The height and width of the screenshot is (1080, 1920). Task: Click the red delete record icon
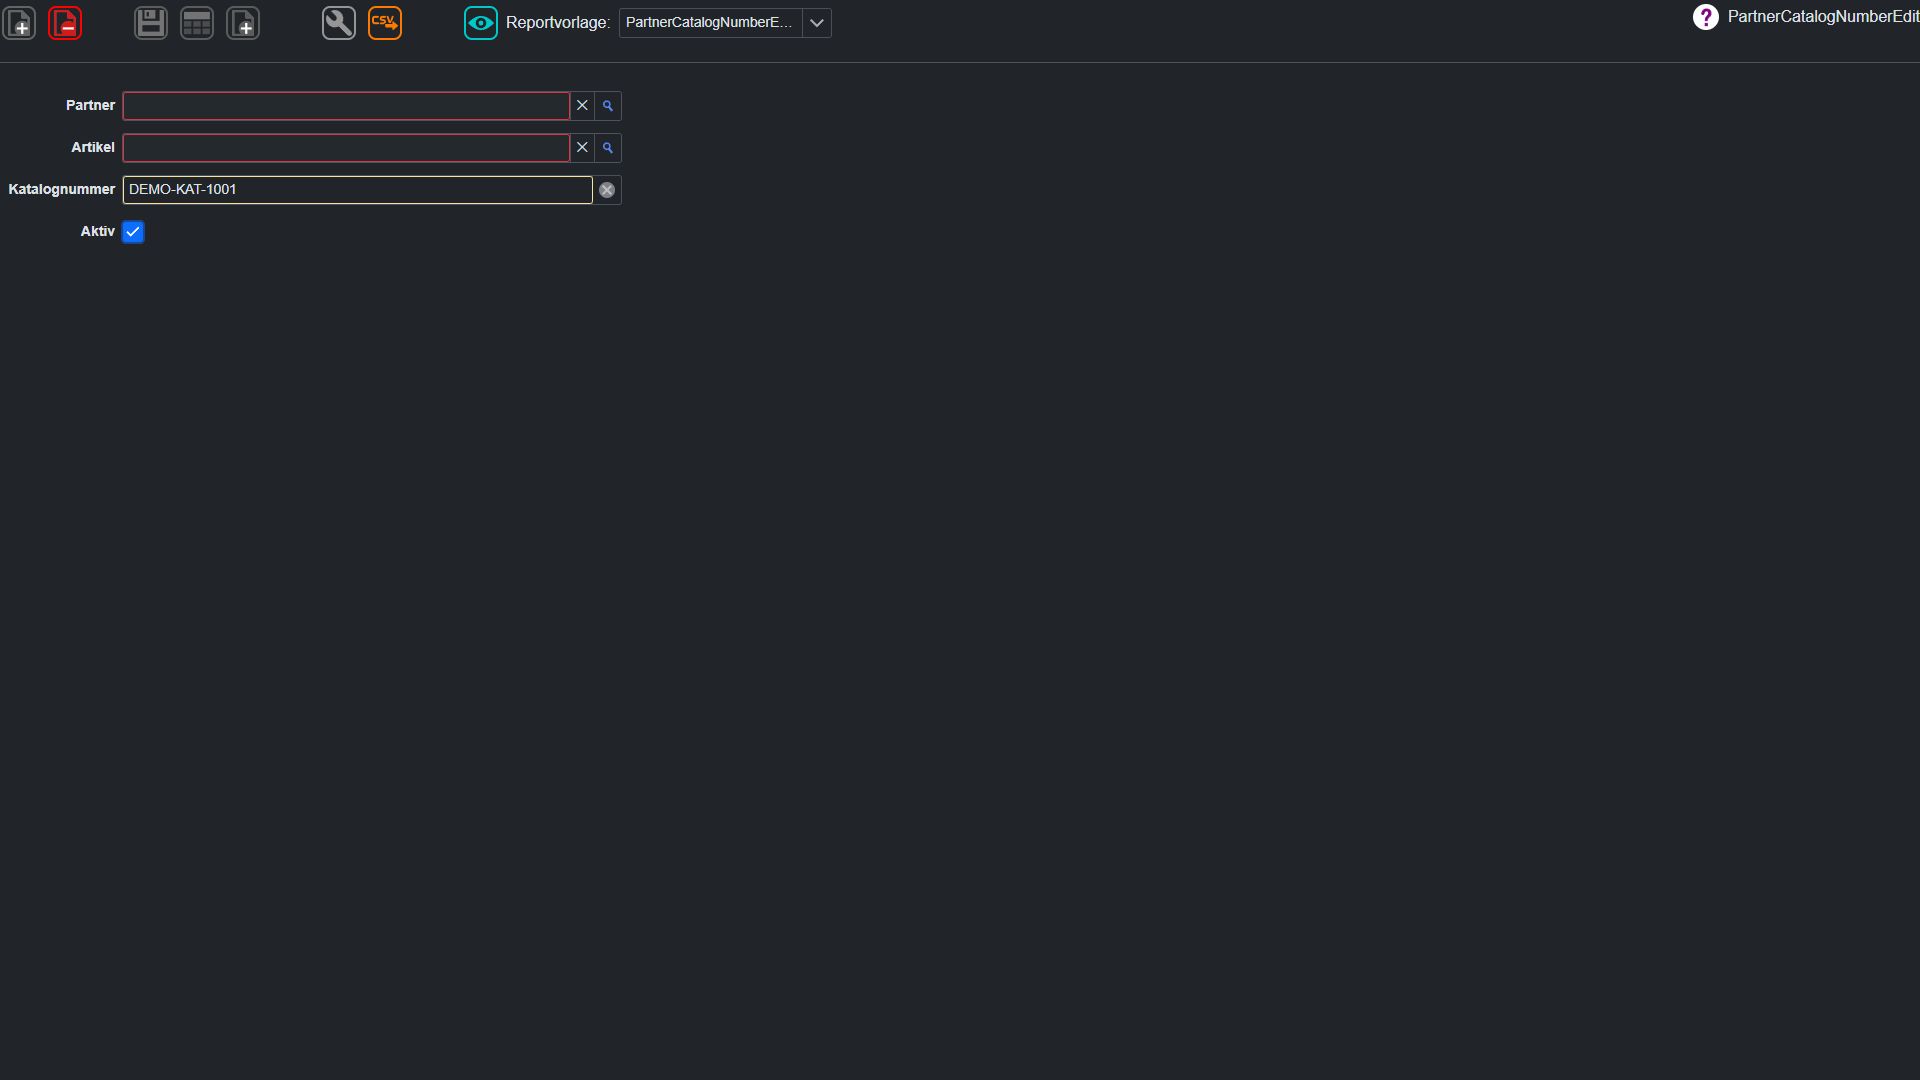(65, 23)
